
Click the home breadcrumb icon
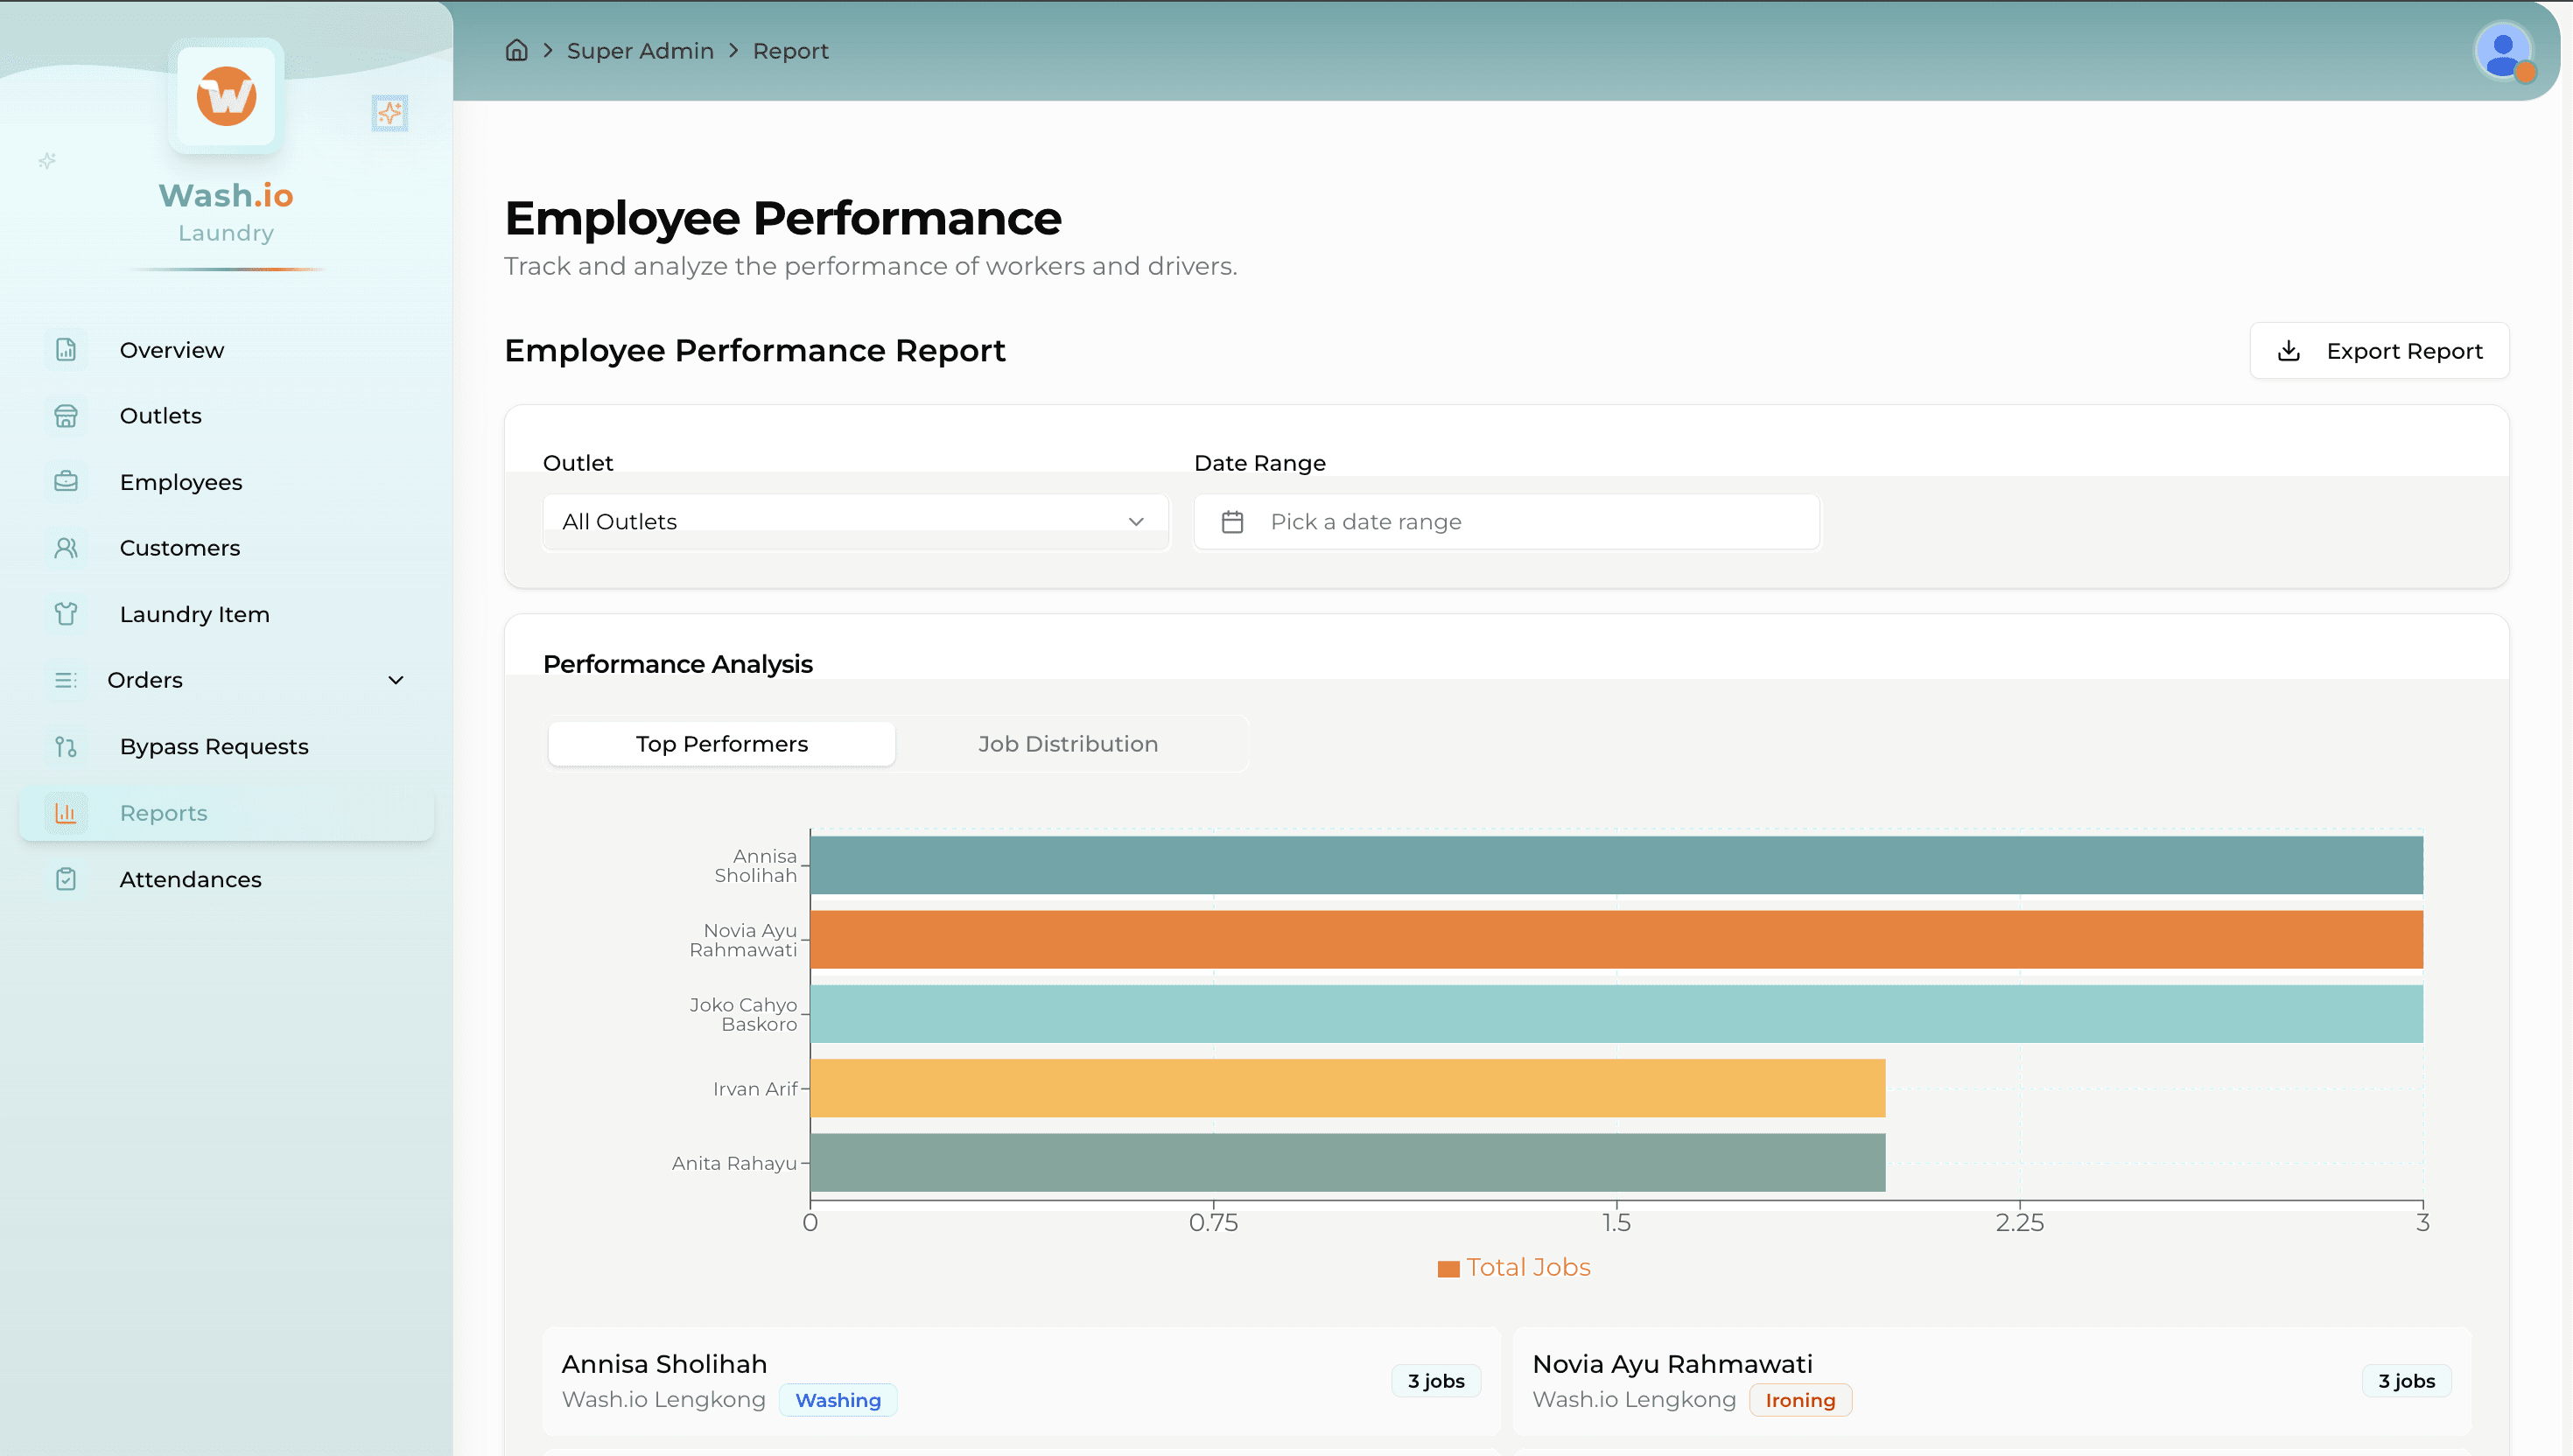pos(516,50)
